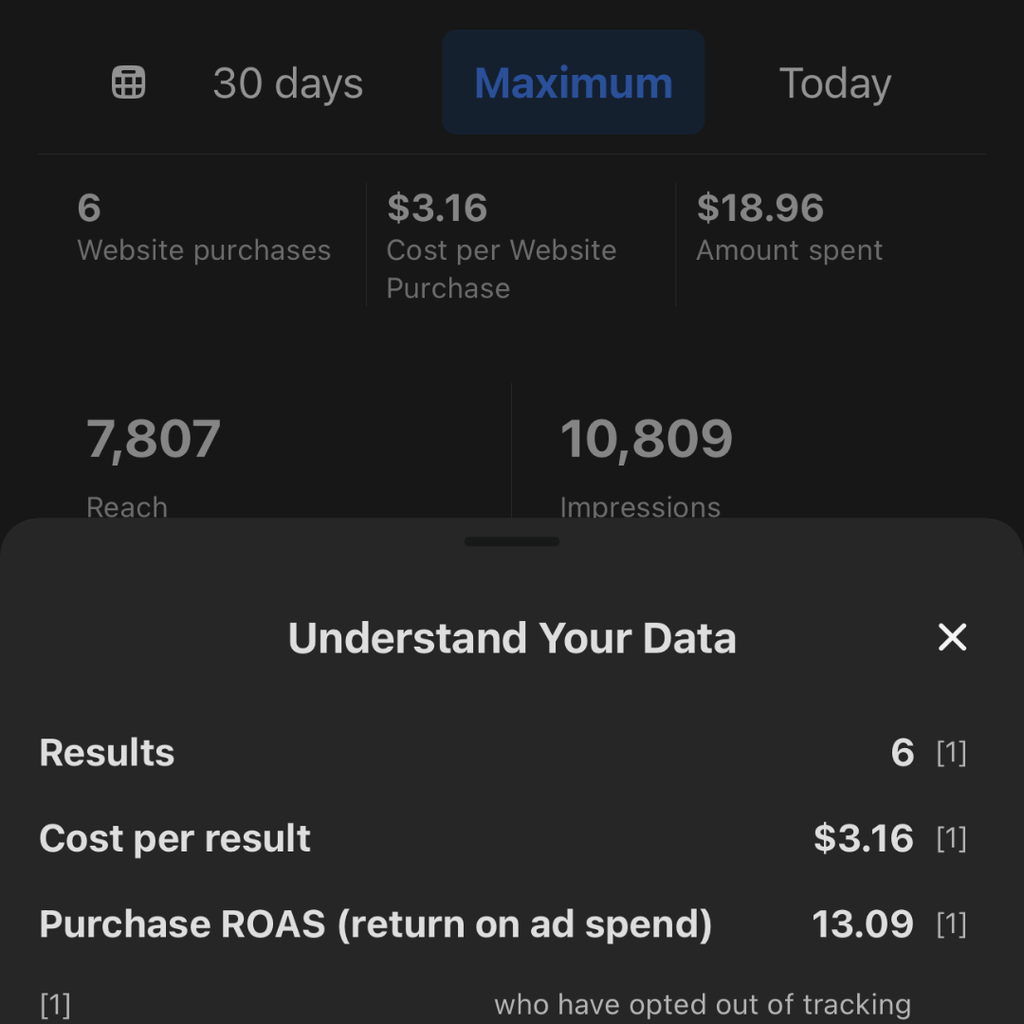Tap the Understand Your Data title
This screenshot has width=1024, height=1024.
coord(512,638)
